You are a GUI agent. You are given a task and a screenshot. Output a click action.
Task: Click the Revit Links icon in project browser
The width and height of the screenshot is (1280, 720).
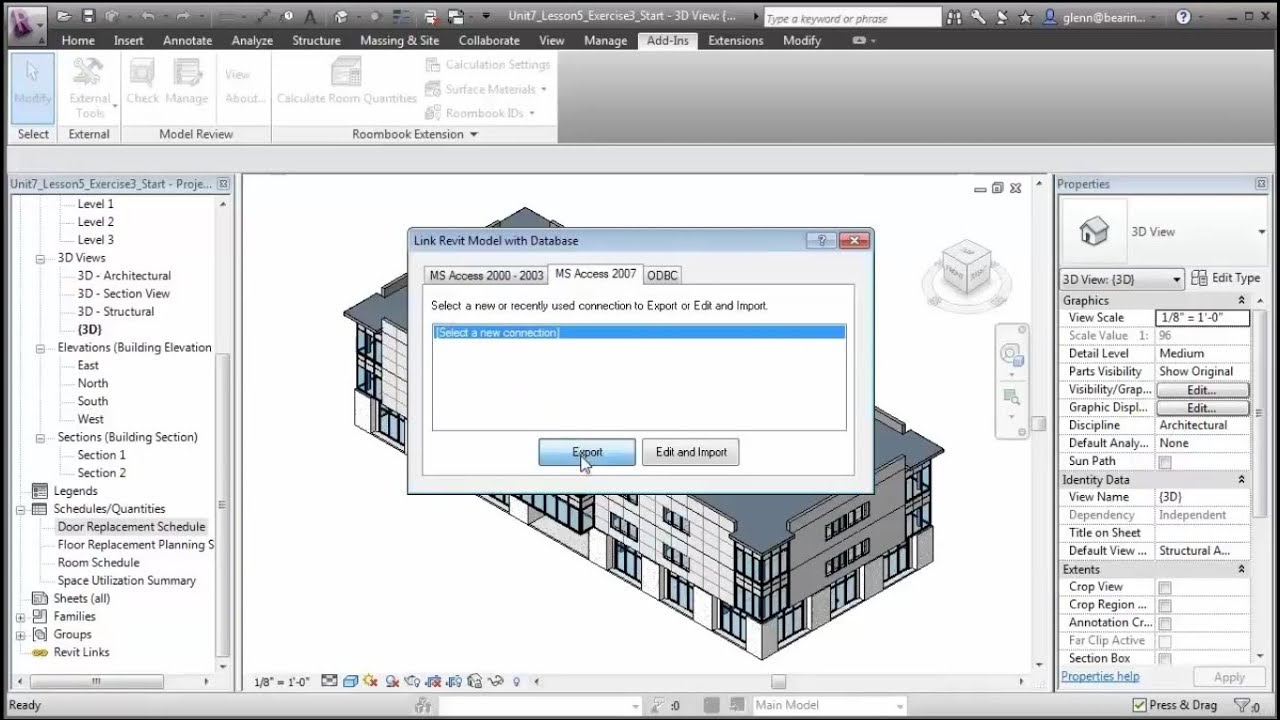pyautogui.click(x=40, y=652)
